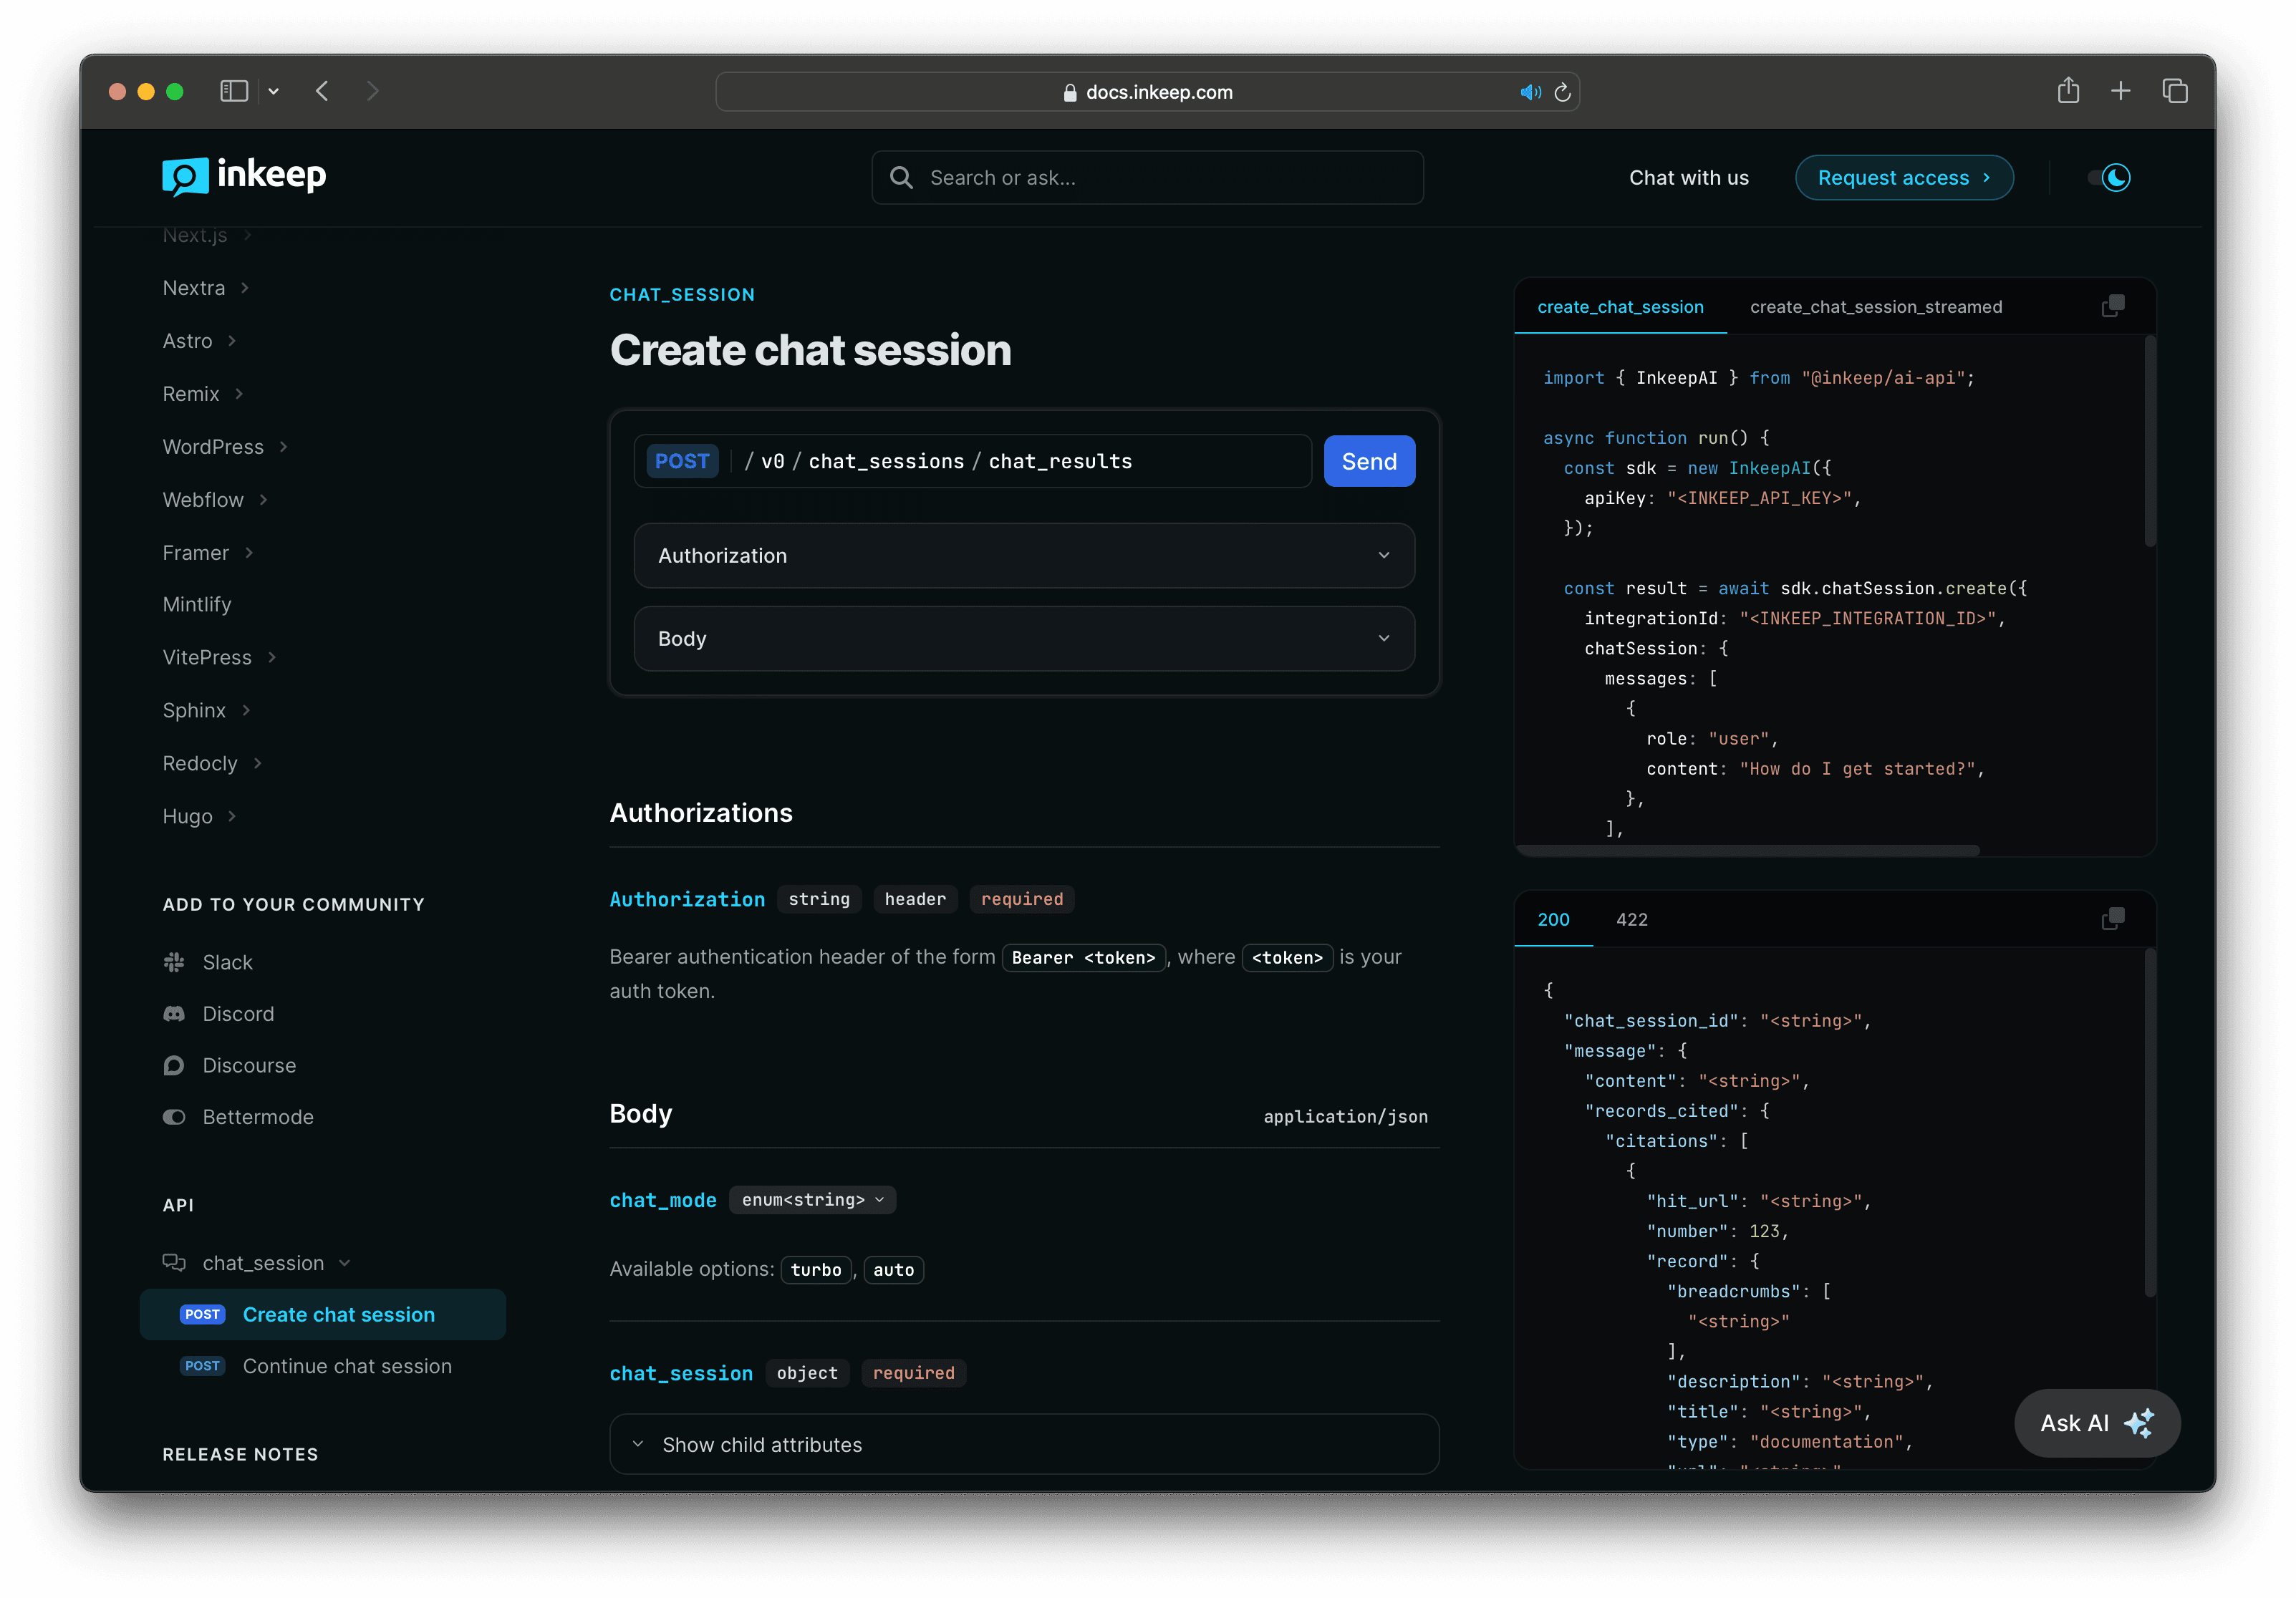The width and height of the screenshot is (2296, 1598).
Task: Collapse chat_session API group
Action: (x=345, y=1263)
